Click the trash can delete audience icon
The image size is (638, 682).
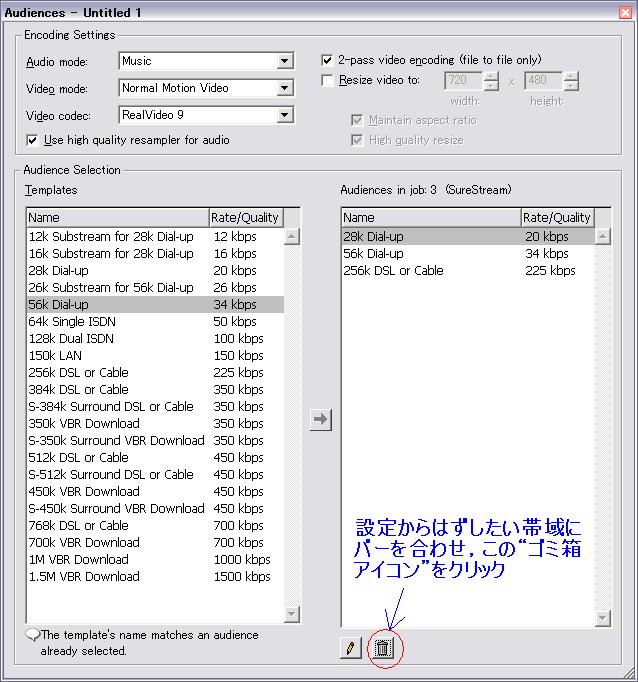[x=383, y=648]
